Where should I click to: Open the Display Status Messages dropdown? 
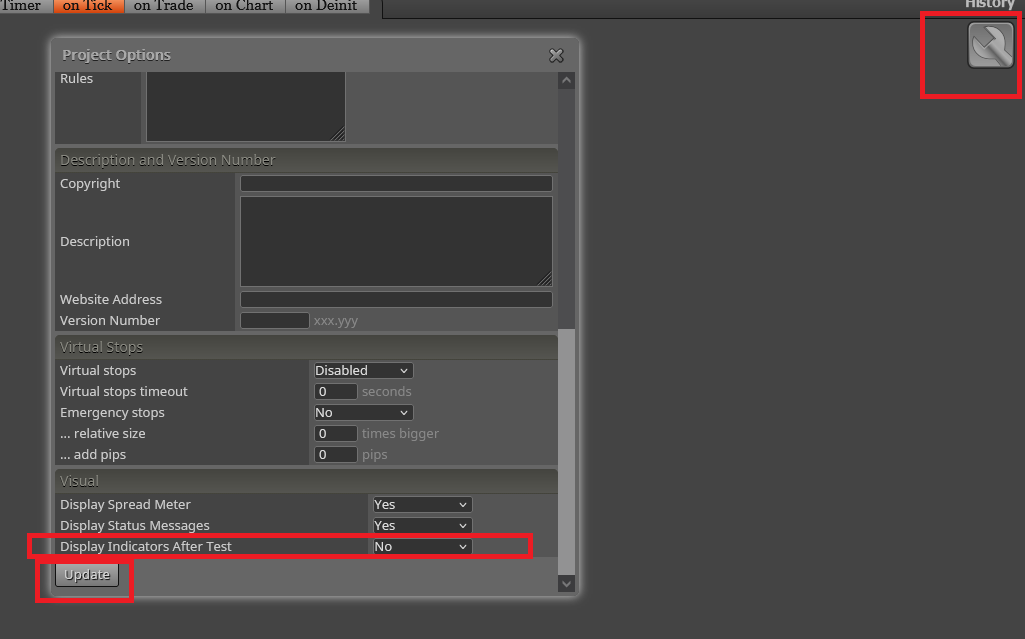click(x=422, y=525)
